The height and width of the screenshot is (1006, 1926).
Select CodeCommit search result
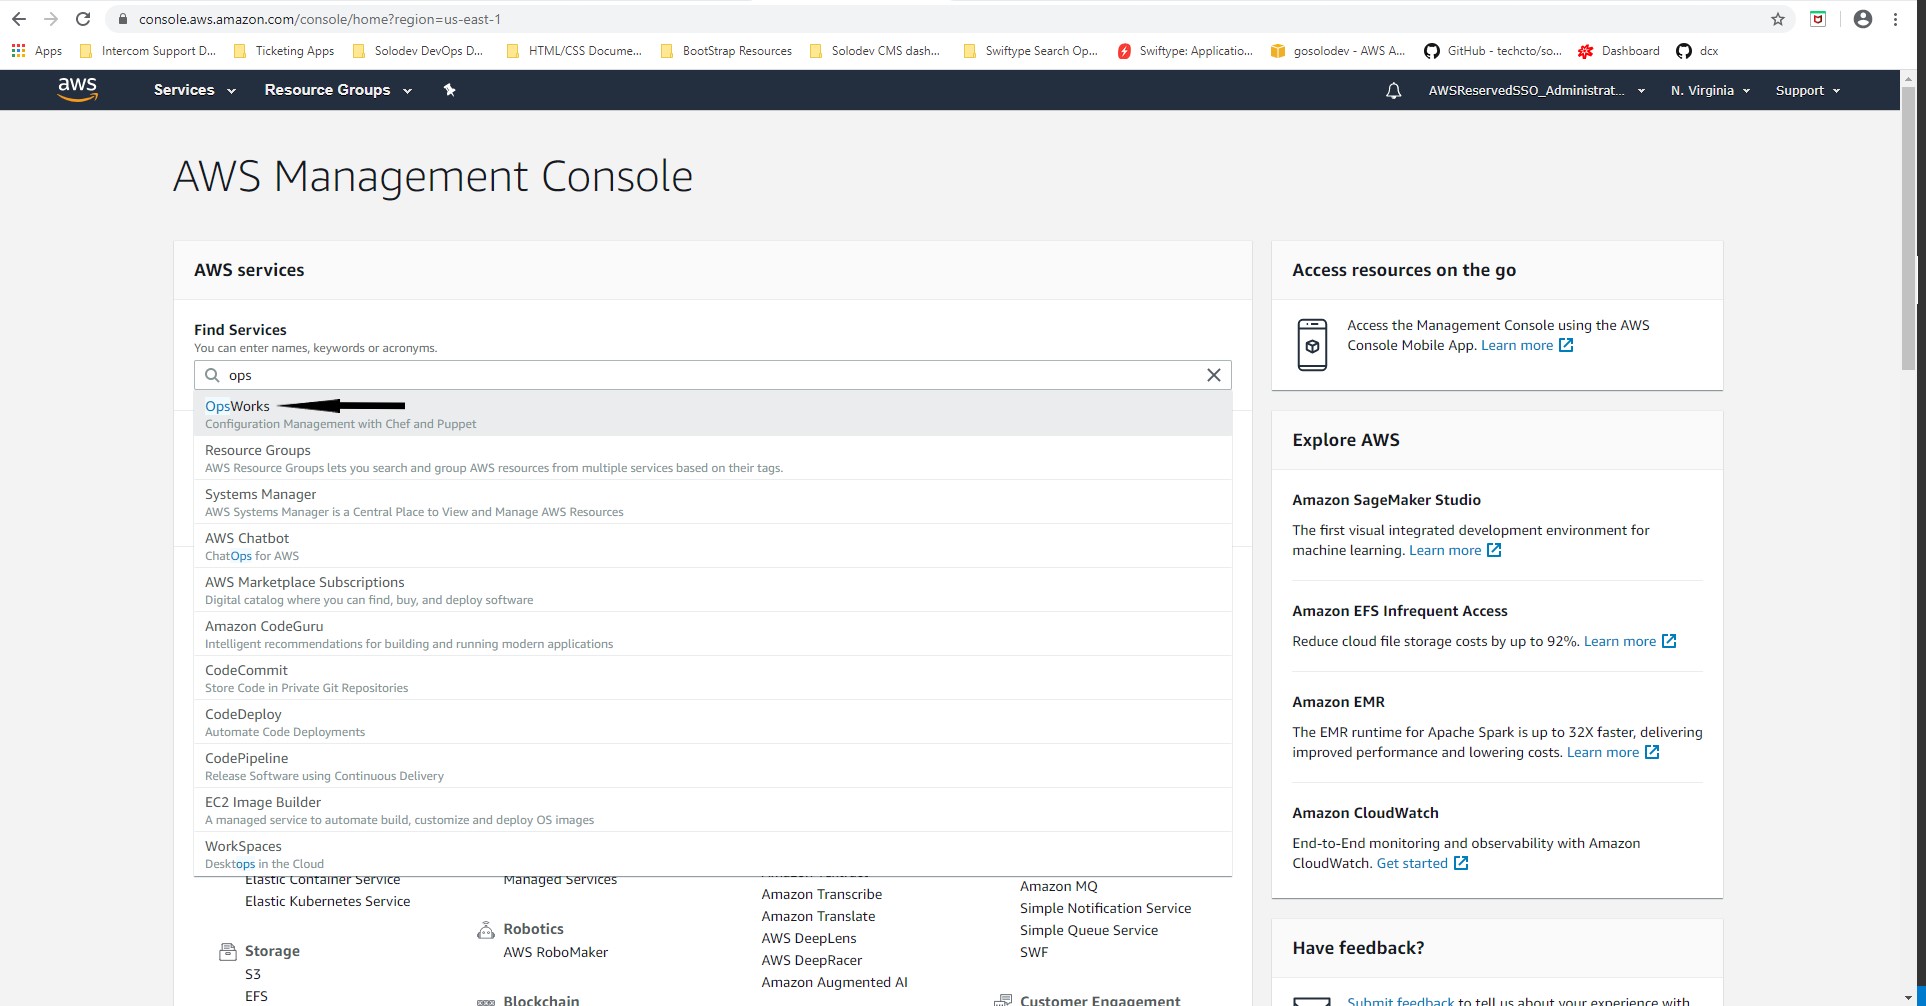point(713,678)
